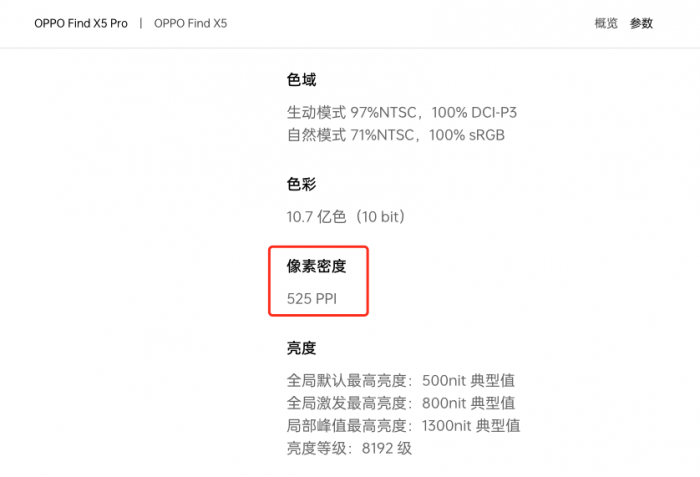This screenshot has width=700, height=477.
Task: Select the 525 PPI value
Action: pyautogui.click(x=313, y=298)
